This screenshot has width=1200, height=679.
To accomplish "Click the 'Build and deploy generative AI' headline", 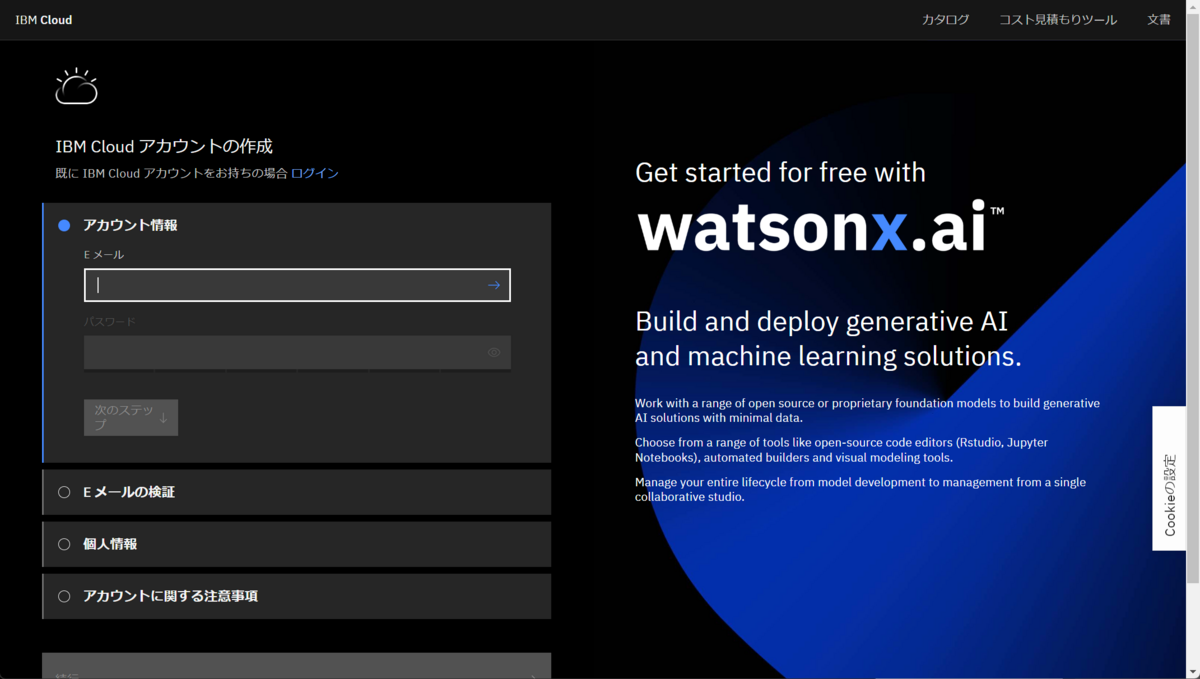I will tap(828, 338).
